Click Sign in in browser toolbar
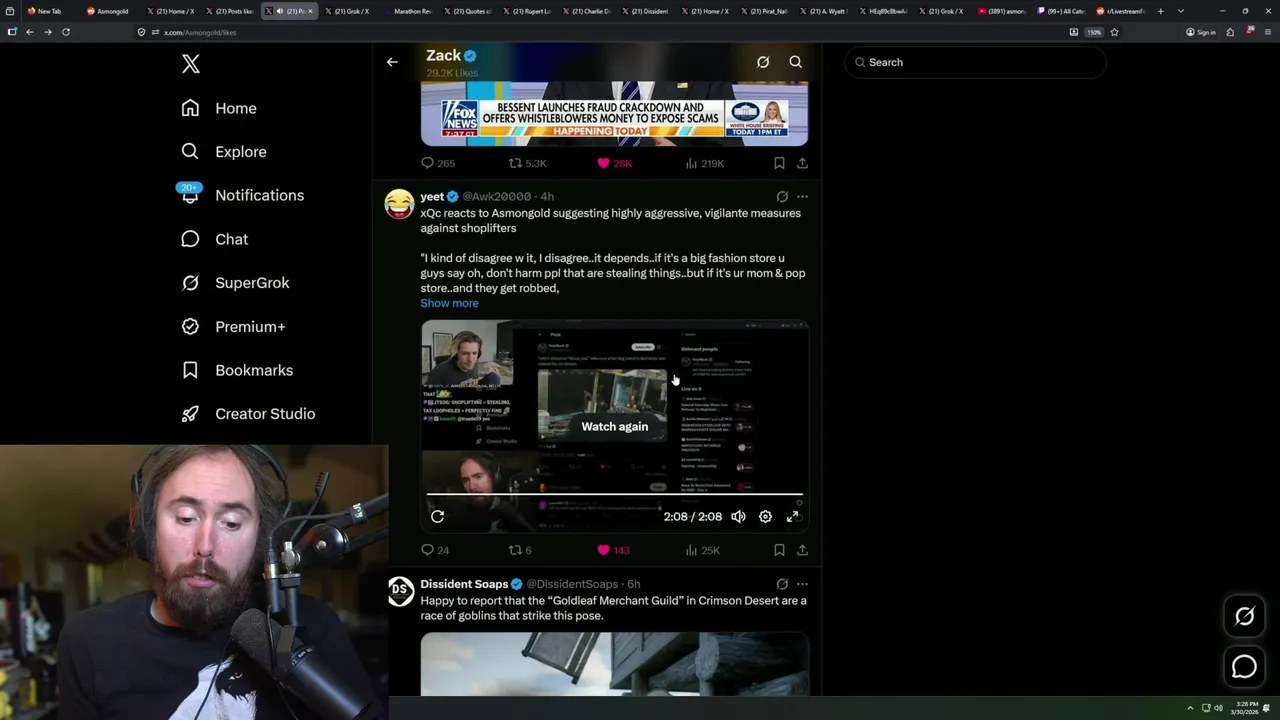Screen dimensions: 1280x720 coord(1201,32)
